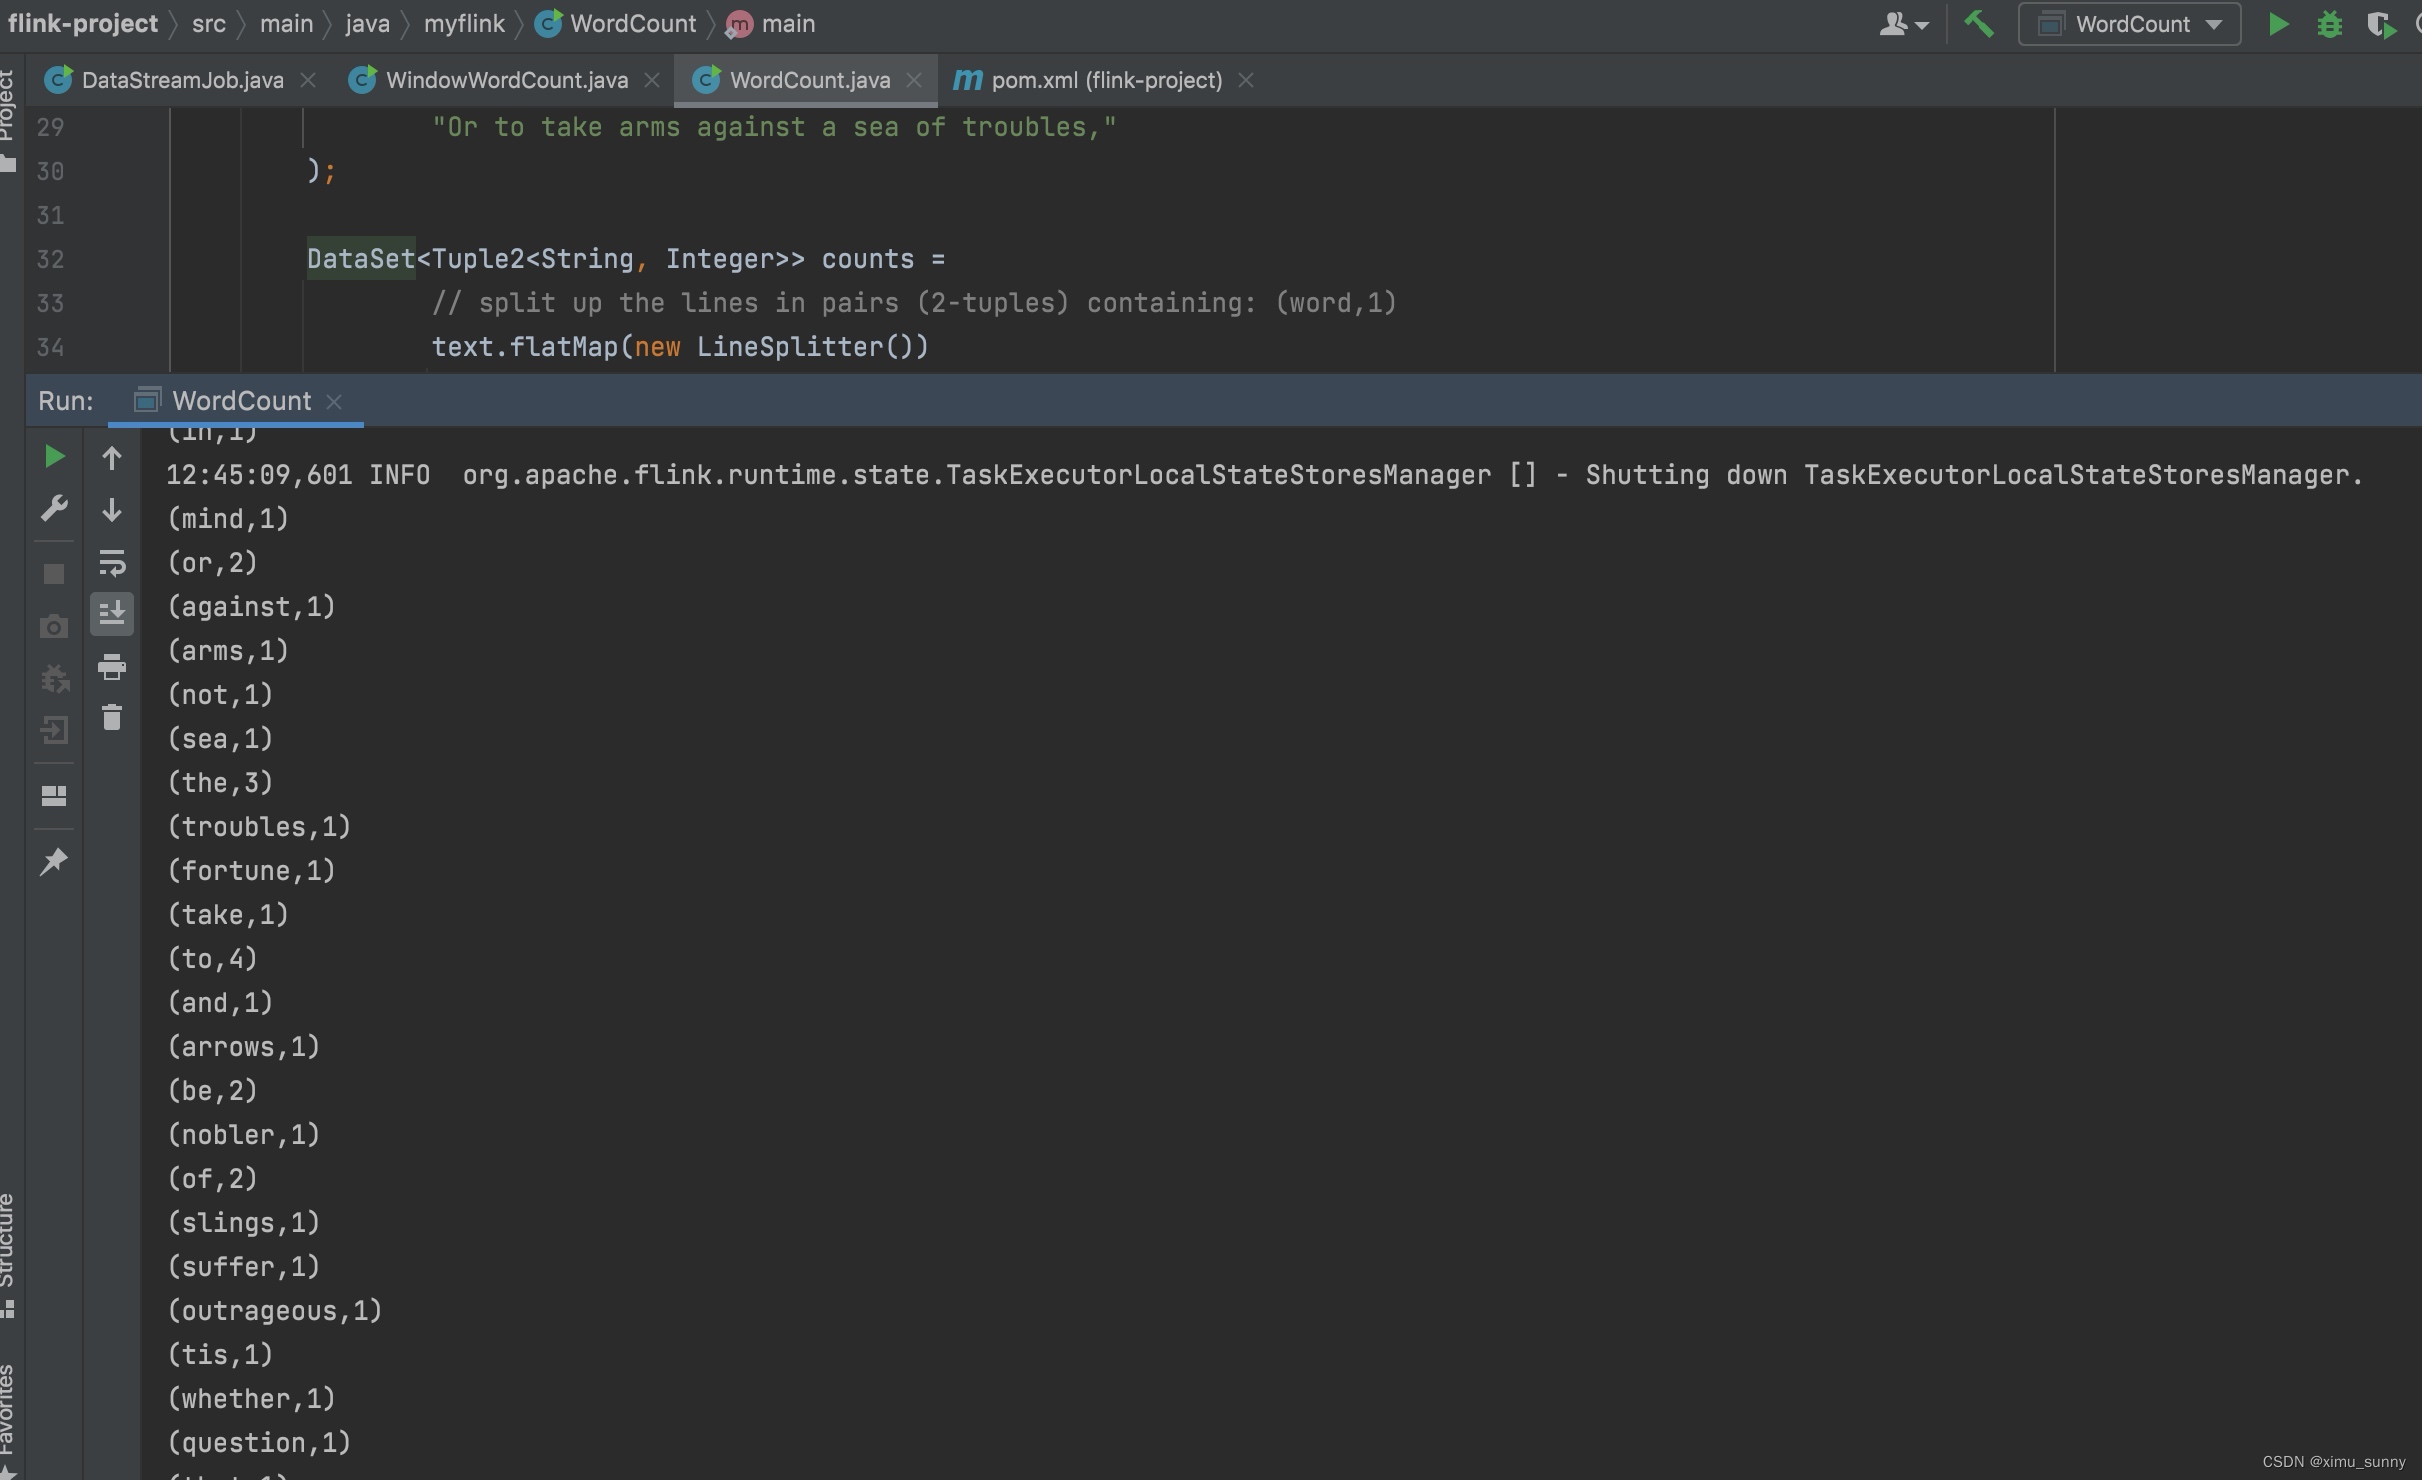Click the attach debugger bug-gear icon

point(54,679)
